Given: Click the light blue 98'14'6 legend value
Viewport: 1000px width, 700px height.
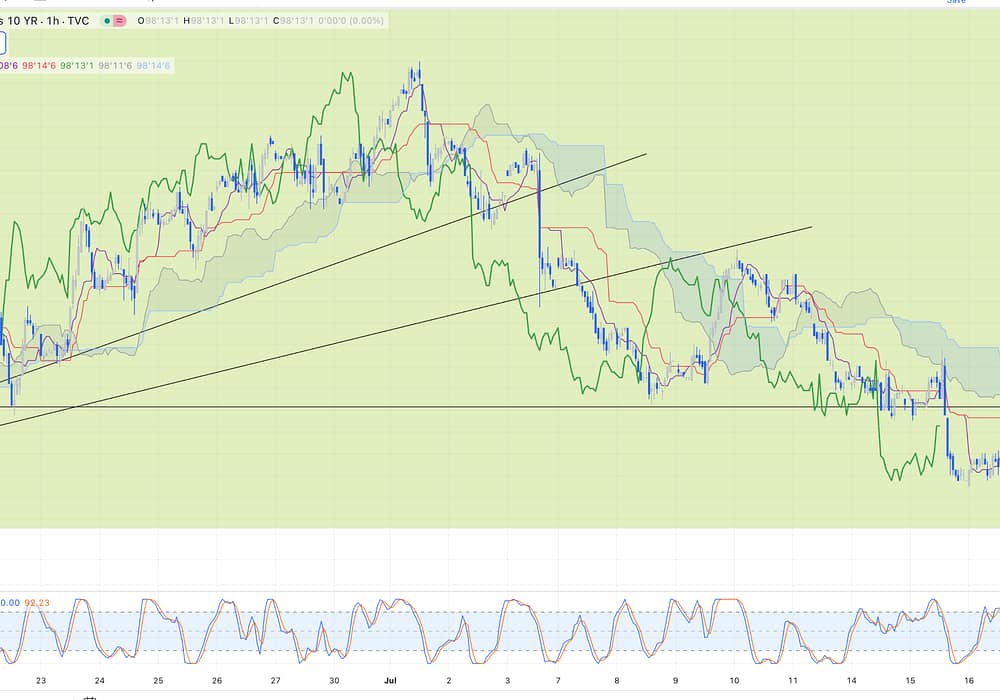Looking at the screenshot, I should [x=153, y=66].
